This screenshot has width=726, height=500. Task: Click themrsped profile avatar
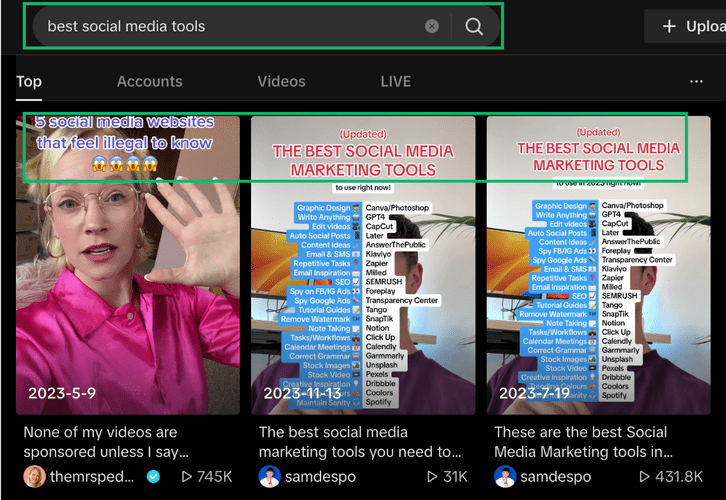point(34,476)
